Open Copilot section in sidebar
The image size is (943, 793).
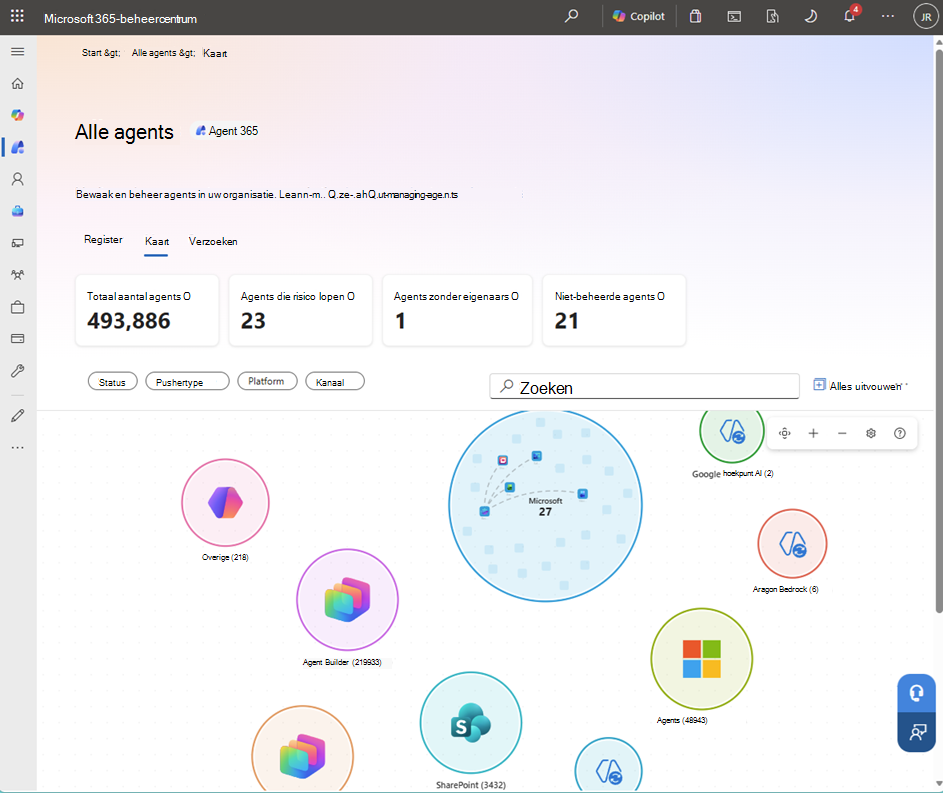tap(17, 115)
